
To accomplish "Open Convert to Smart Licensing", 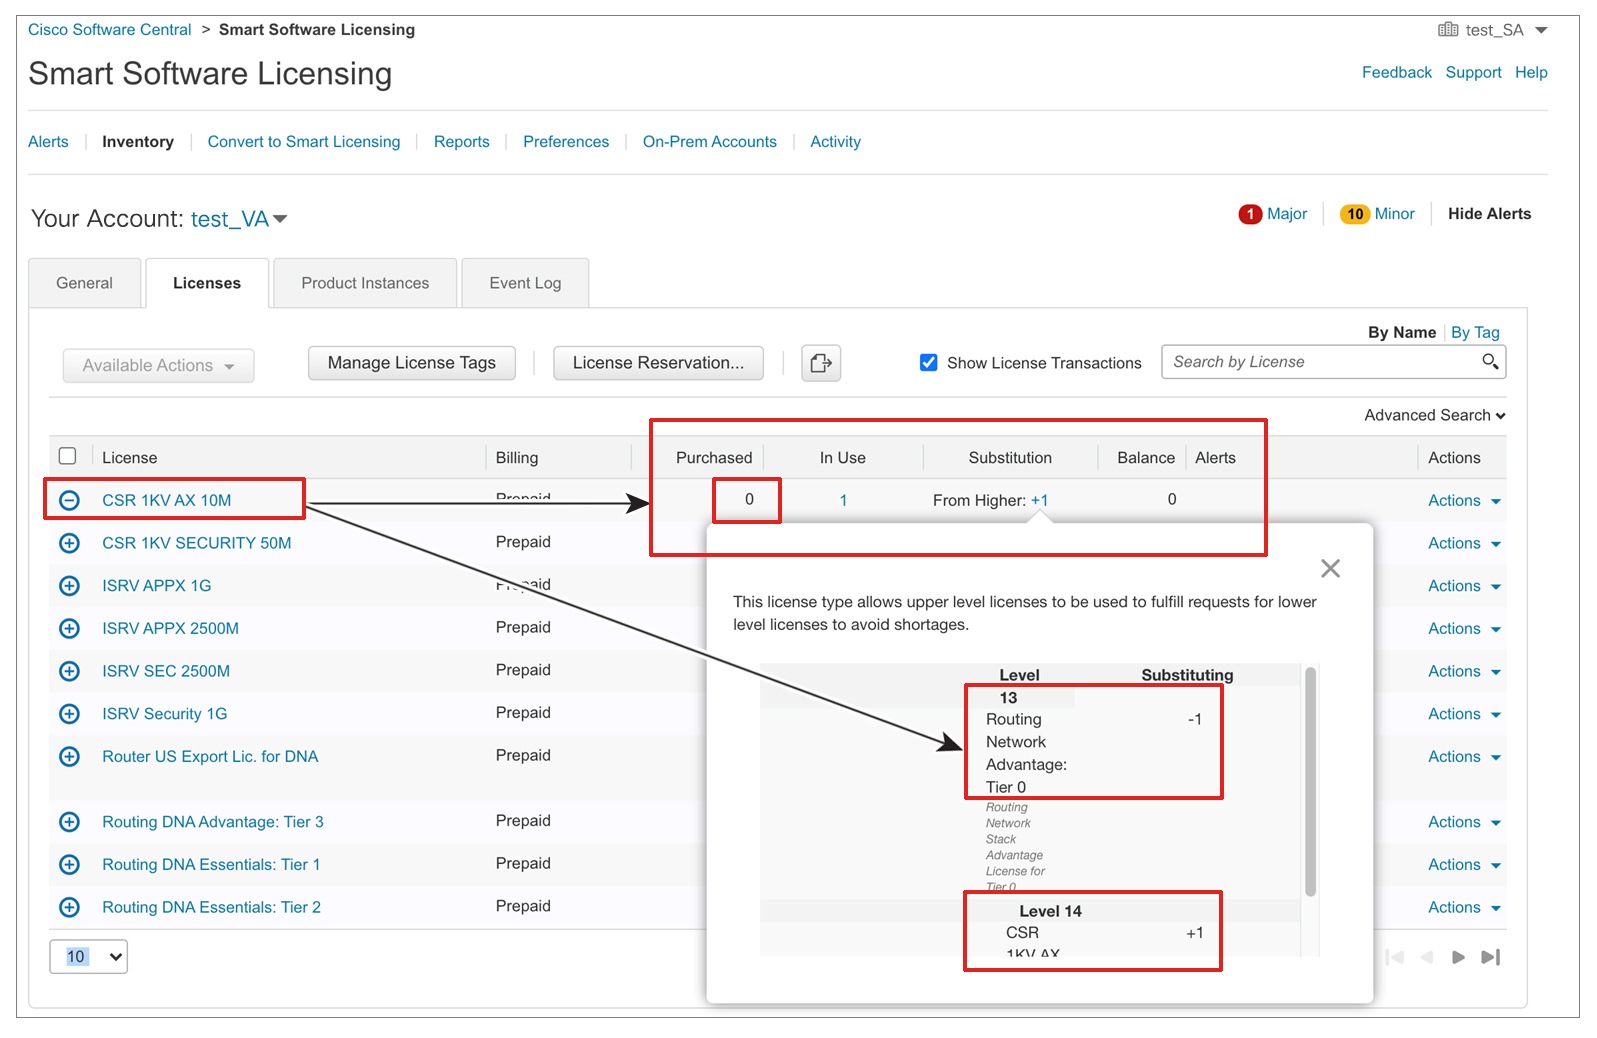I will [x=304, y=142].
